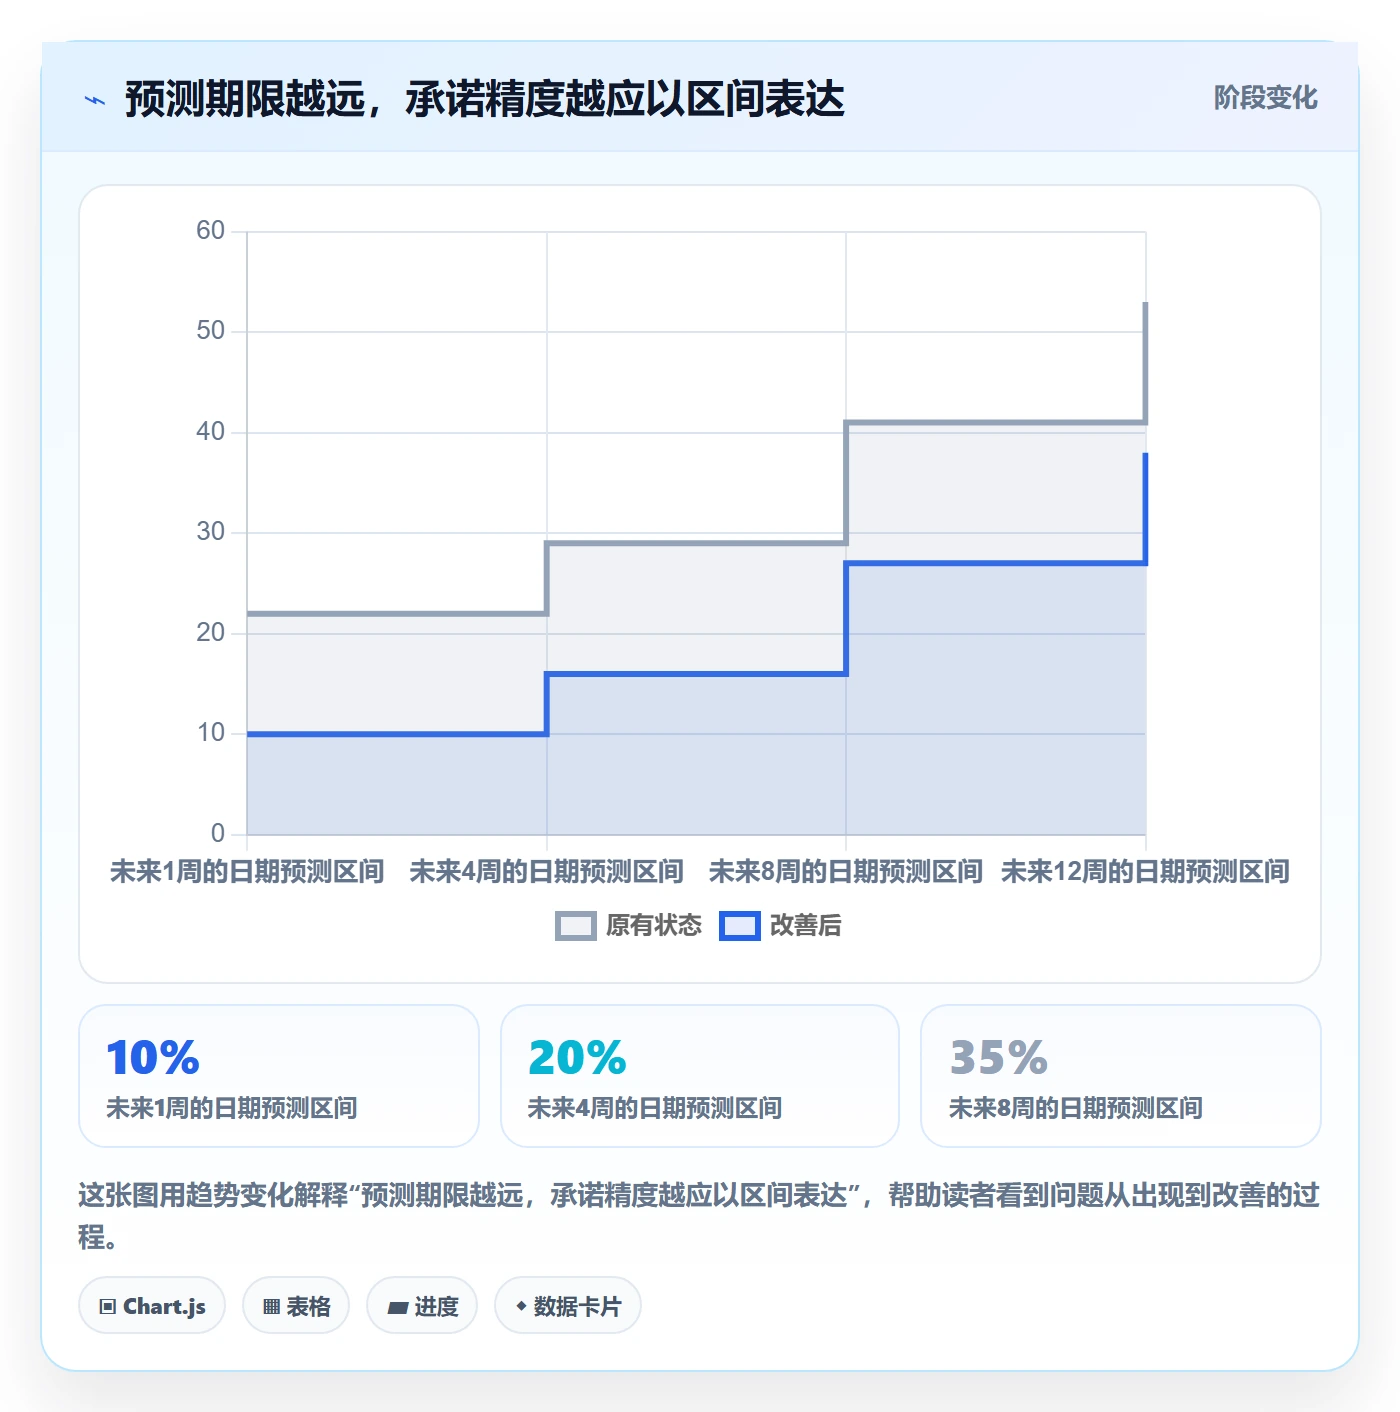
Task: Open the 10% stat card
Action: click(279, 1076)
